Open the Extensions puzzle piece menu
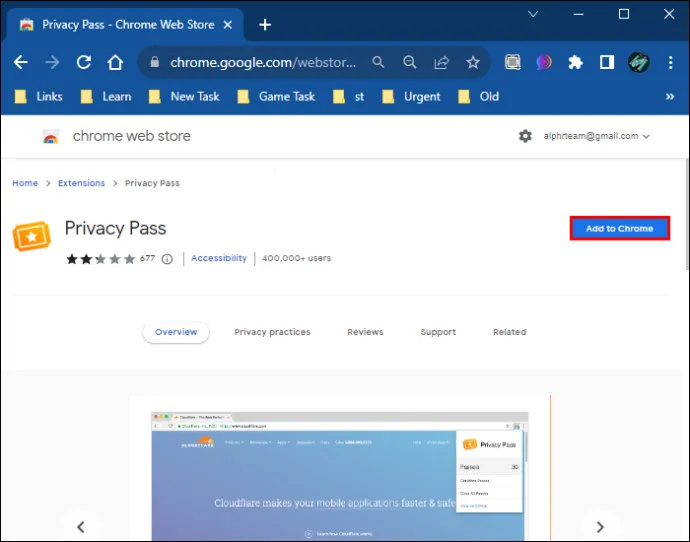 coord(575,62)
